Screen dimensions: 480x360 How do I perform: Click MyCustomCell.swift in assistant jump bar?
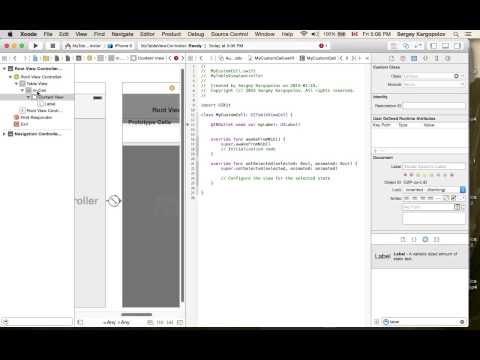(x=271, y=58)
